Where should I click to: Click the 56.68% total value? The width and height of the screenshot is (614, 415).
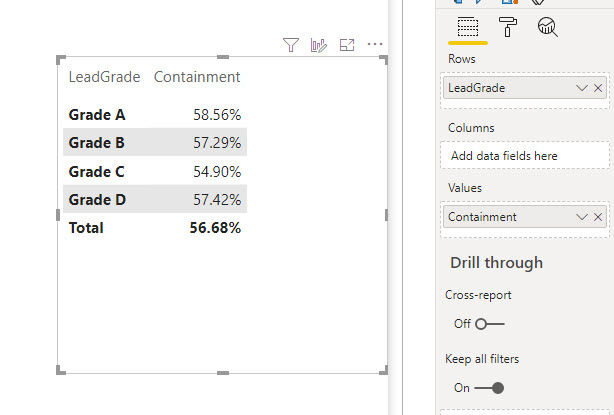point(215,228)
